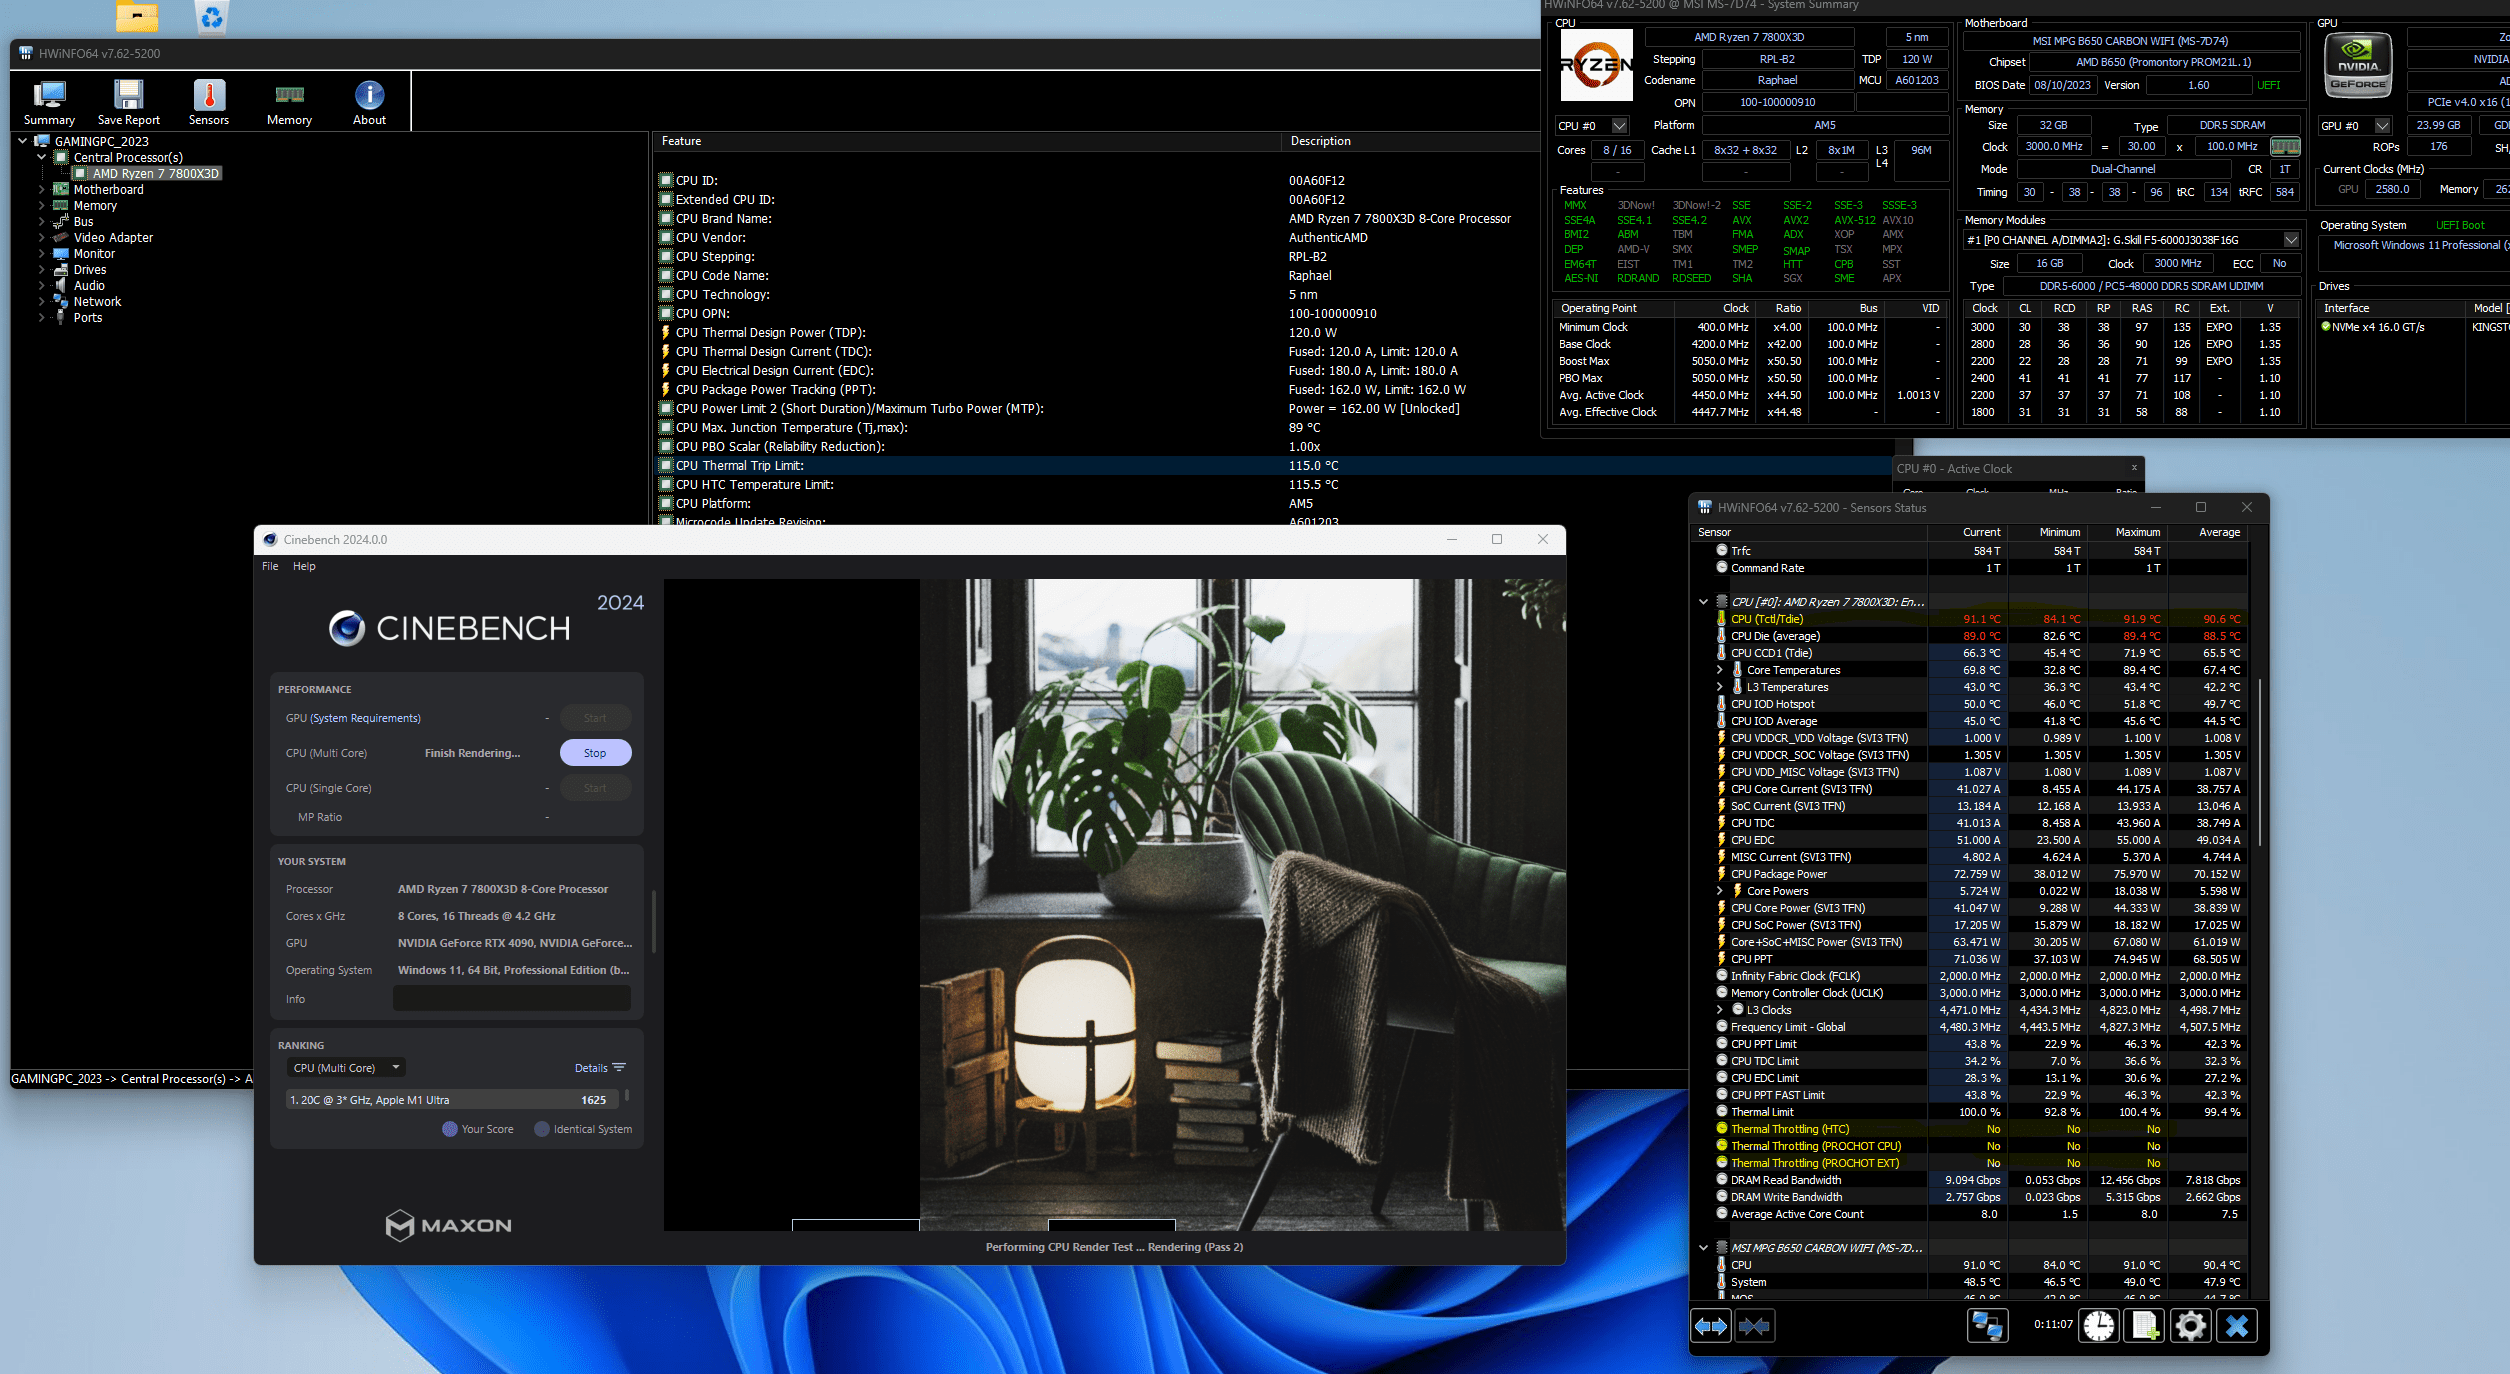Screen dimensions: 2510x1374
Task: Click the Drives icon in the device tree
Action: point(61,269)
